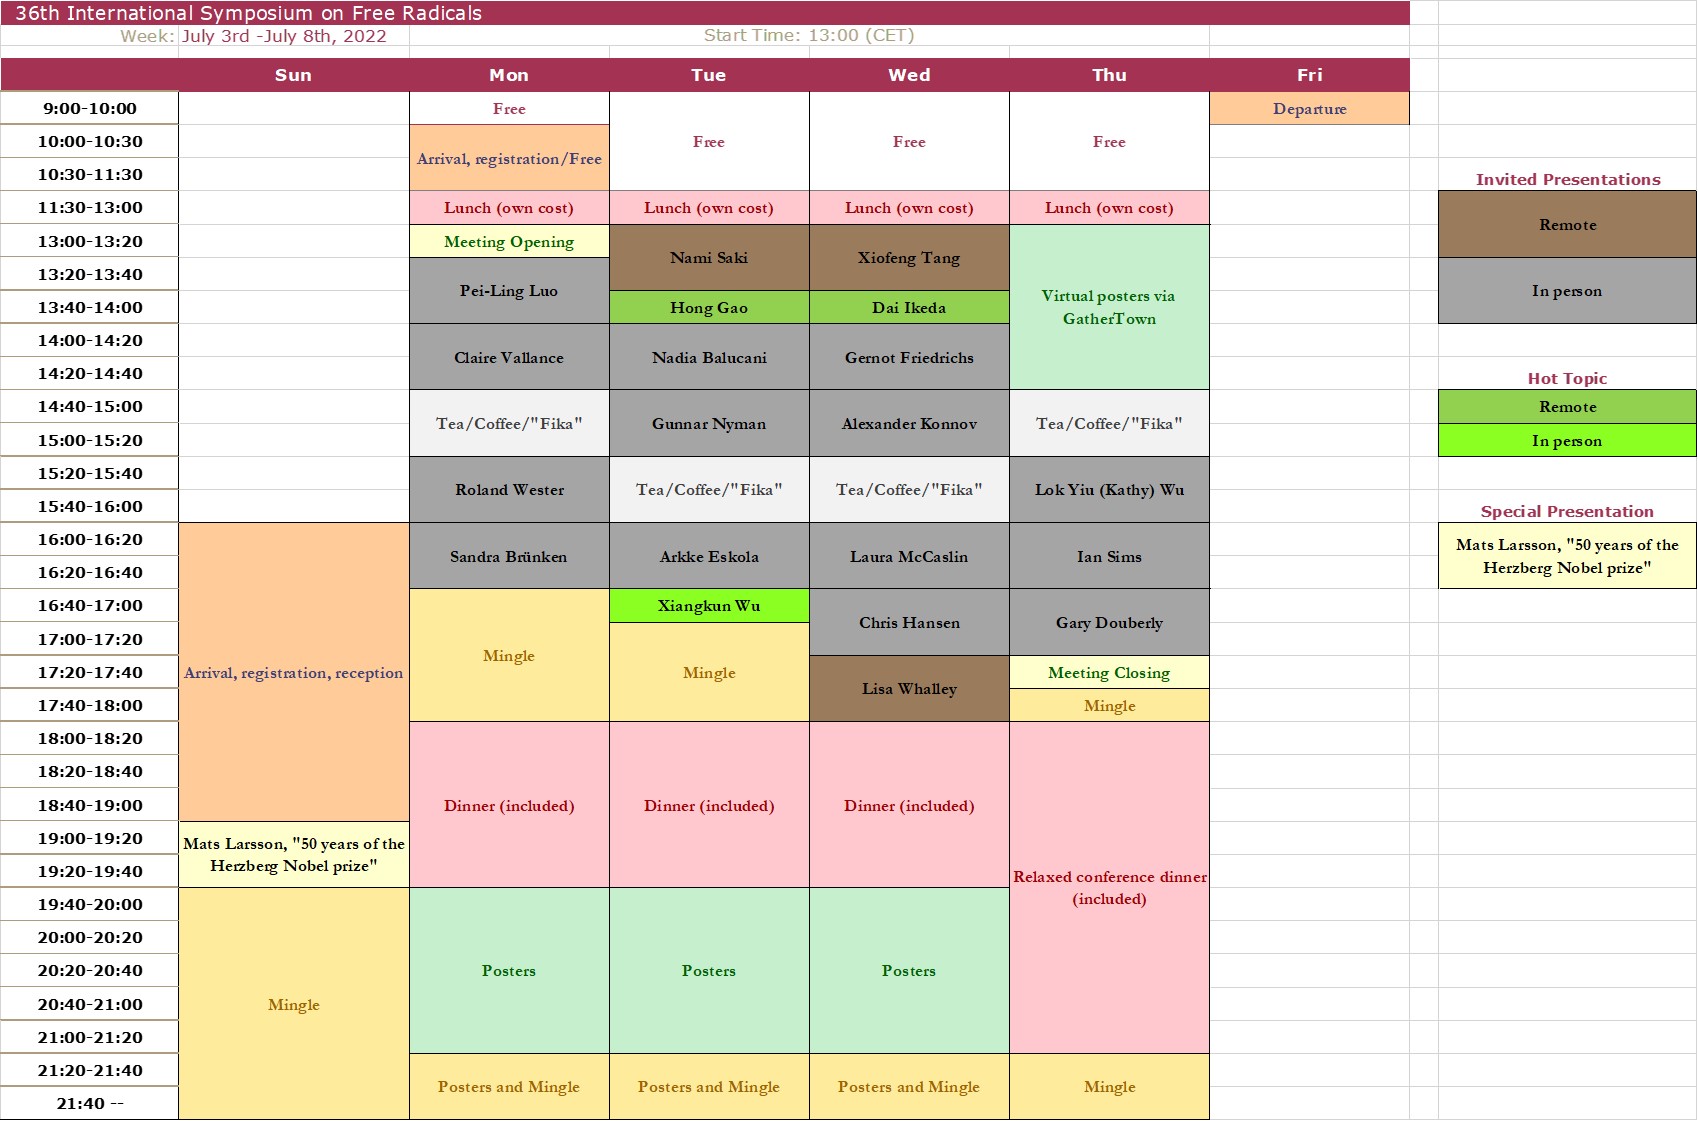1698x1121 pixels.
Task: Select the Laura McCaslin talk cell
Action: point(909,556)
